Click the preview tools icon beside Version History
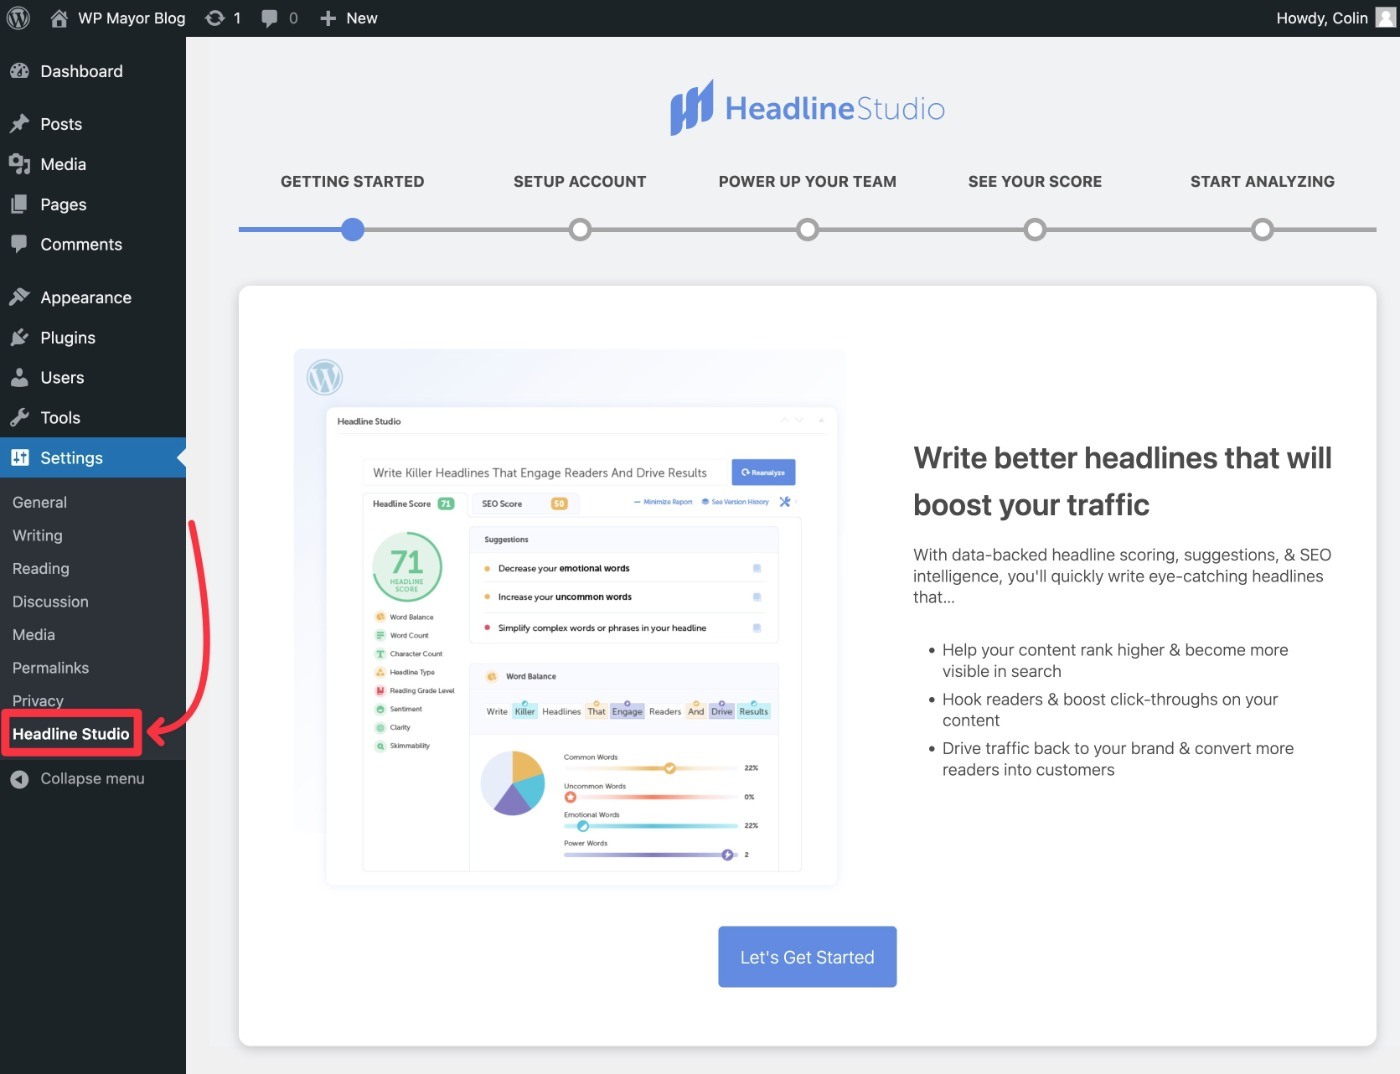This screenshot has height=1074, width=1400. 785,502
